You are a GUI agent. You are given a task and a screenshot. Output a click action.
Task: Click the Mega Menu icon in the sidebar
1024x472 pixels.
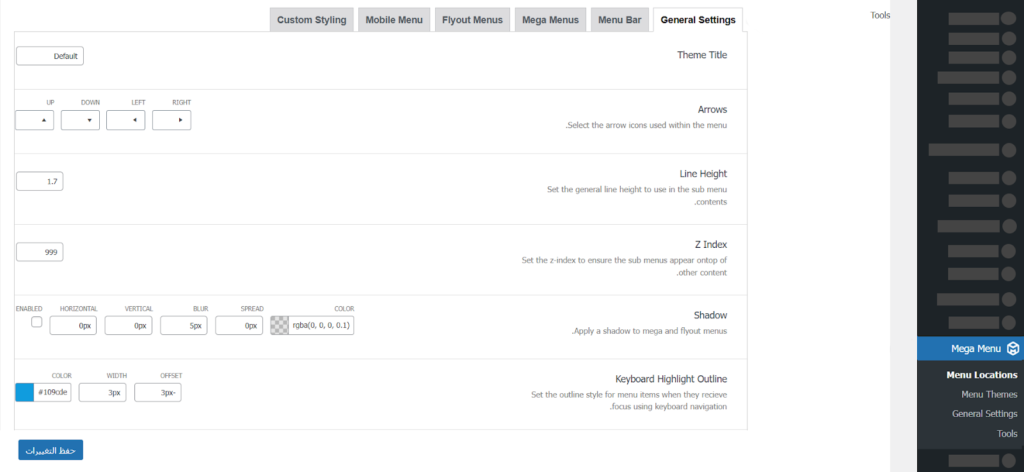[1012, 349]
